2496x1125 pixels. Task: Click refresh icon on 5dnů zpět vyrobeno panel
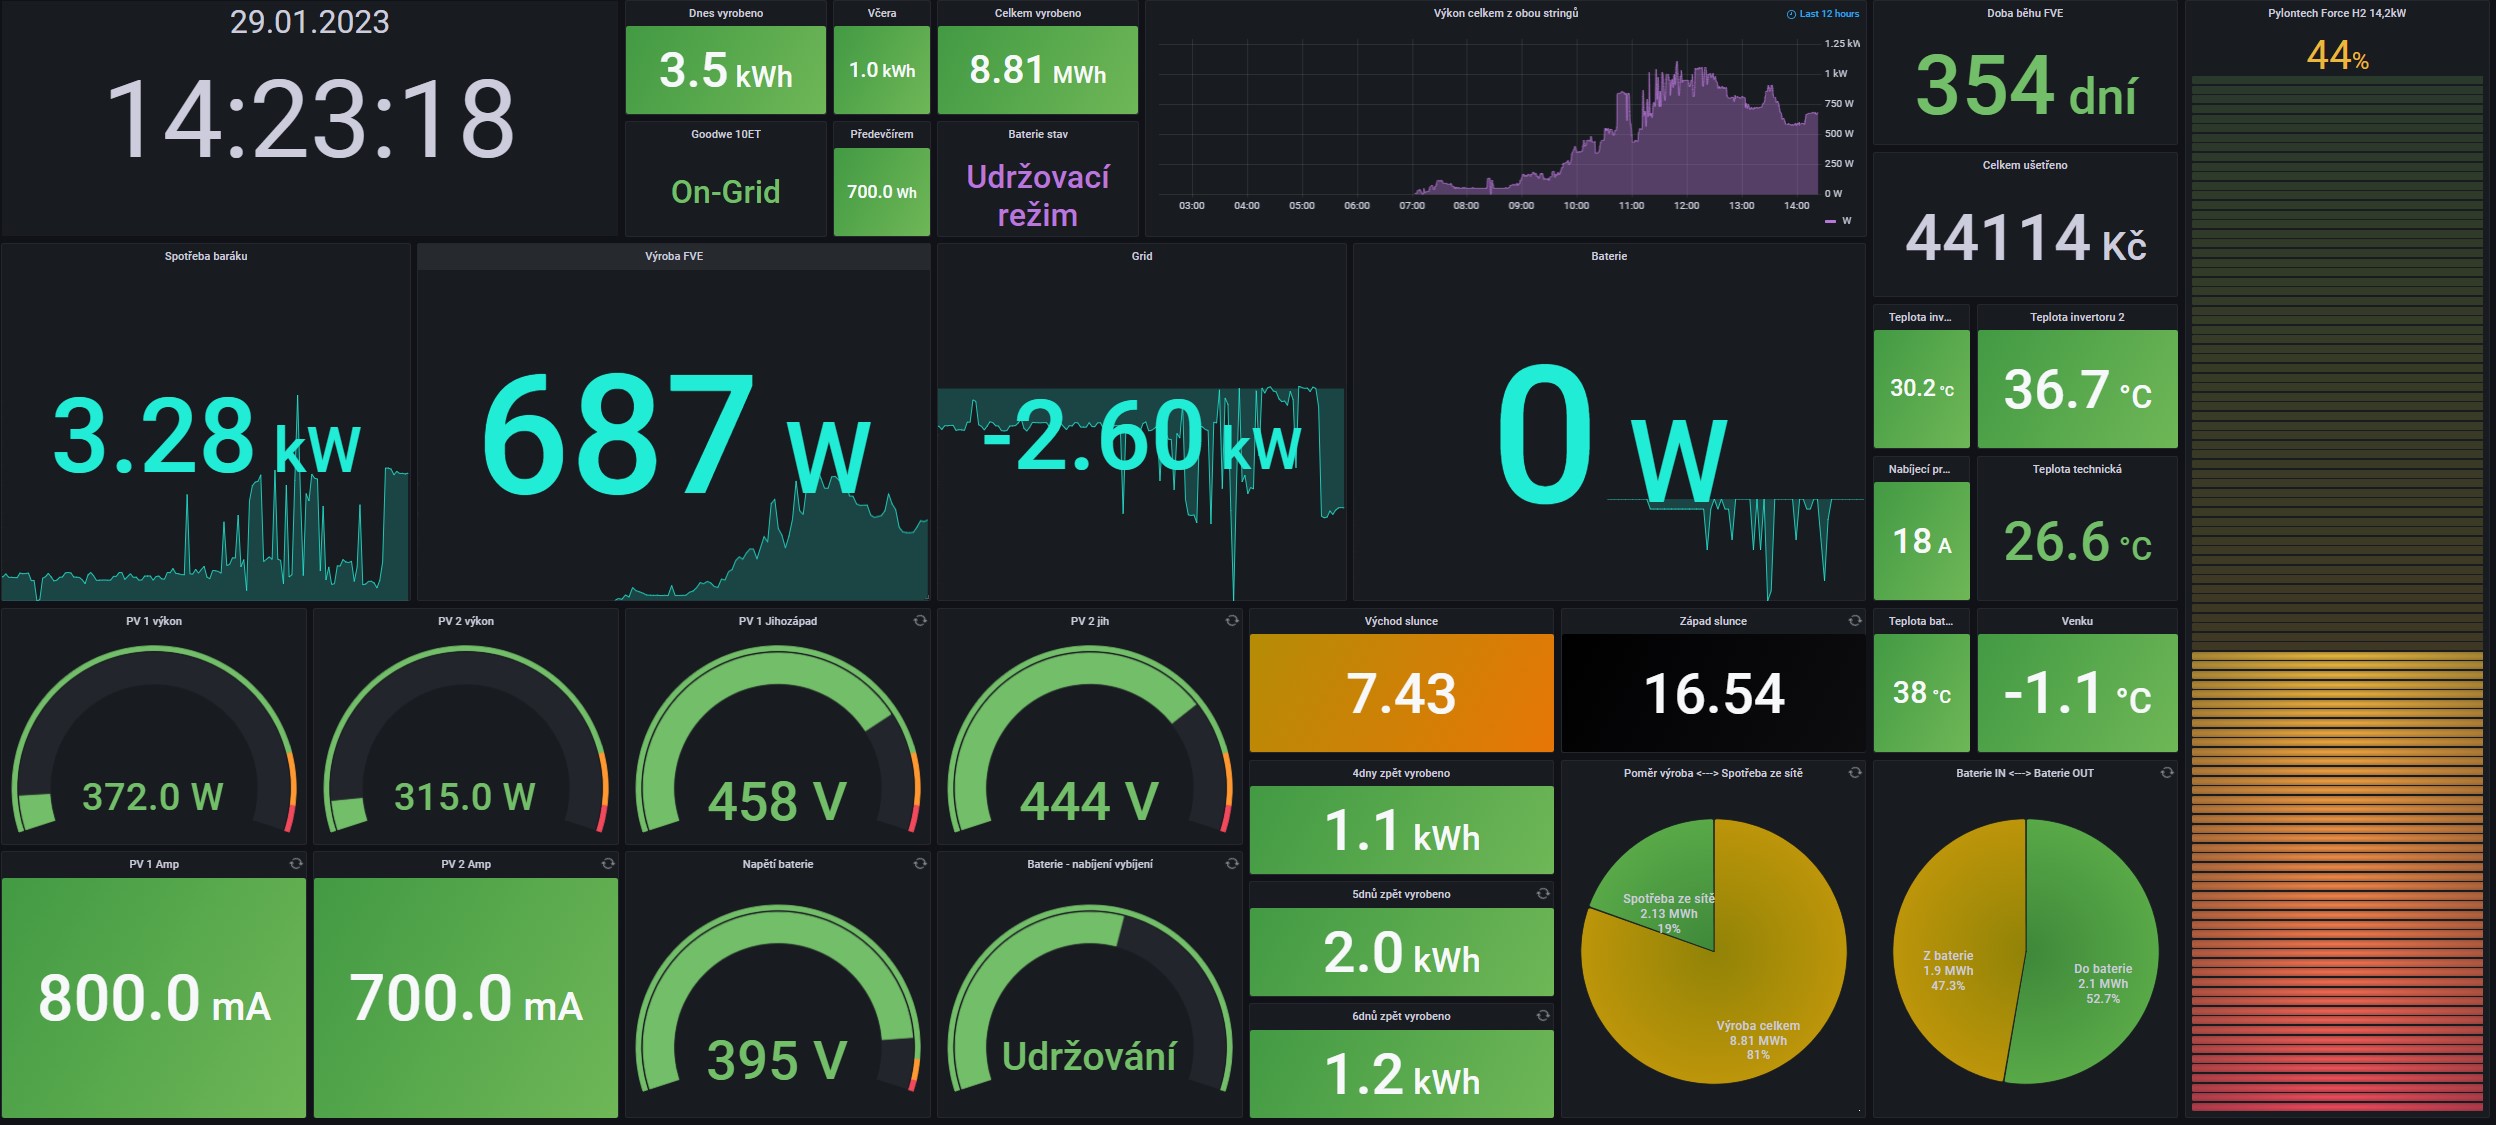click(x=1543, y=894)
